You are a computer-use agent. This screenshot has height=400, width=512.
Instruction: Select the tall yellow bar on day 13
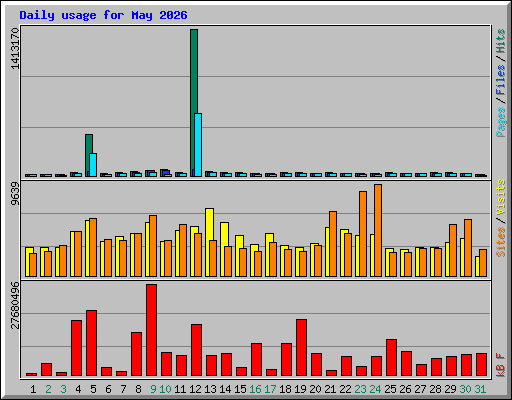210,224
